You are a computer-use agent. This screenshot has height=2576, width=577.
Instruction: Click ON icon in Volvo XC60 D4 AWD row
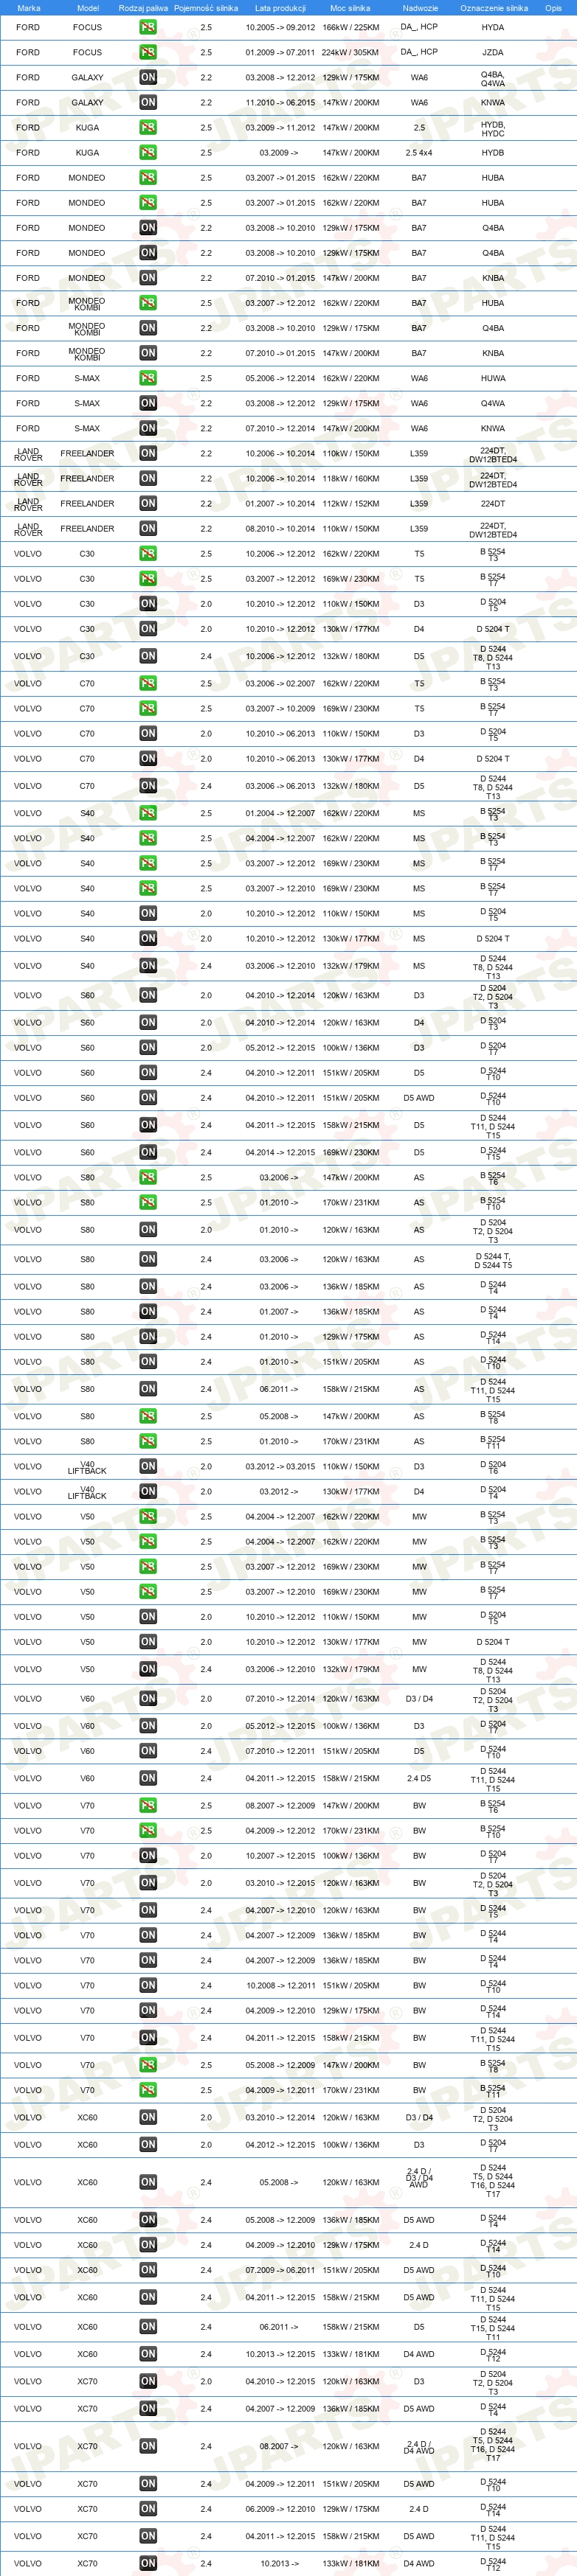[x=148, y=2354]
